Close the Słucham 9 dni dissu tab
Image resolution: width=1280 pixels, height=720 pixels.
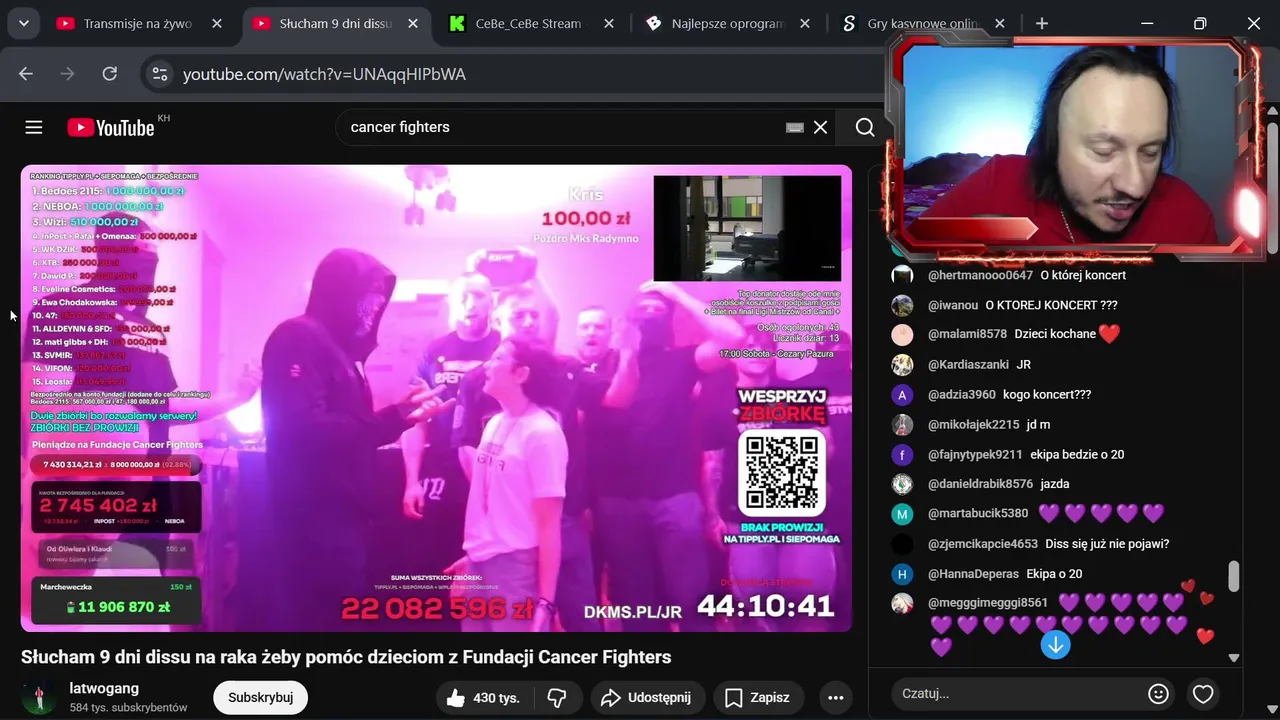point(412,23)
